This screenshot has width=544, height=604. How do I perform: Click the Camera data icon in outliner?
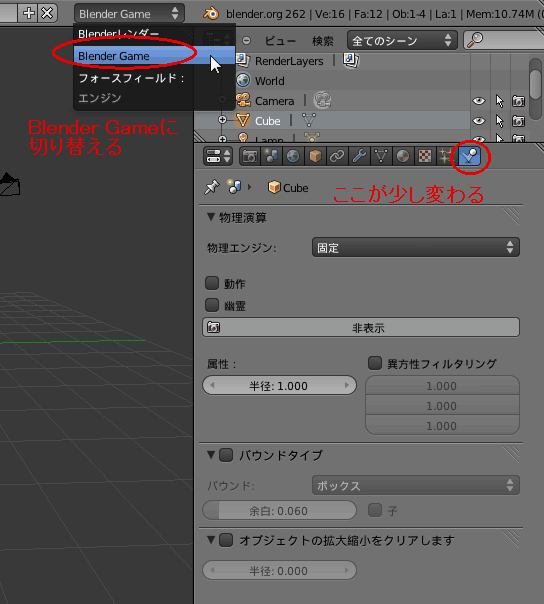[322, 100]
